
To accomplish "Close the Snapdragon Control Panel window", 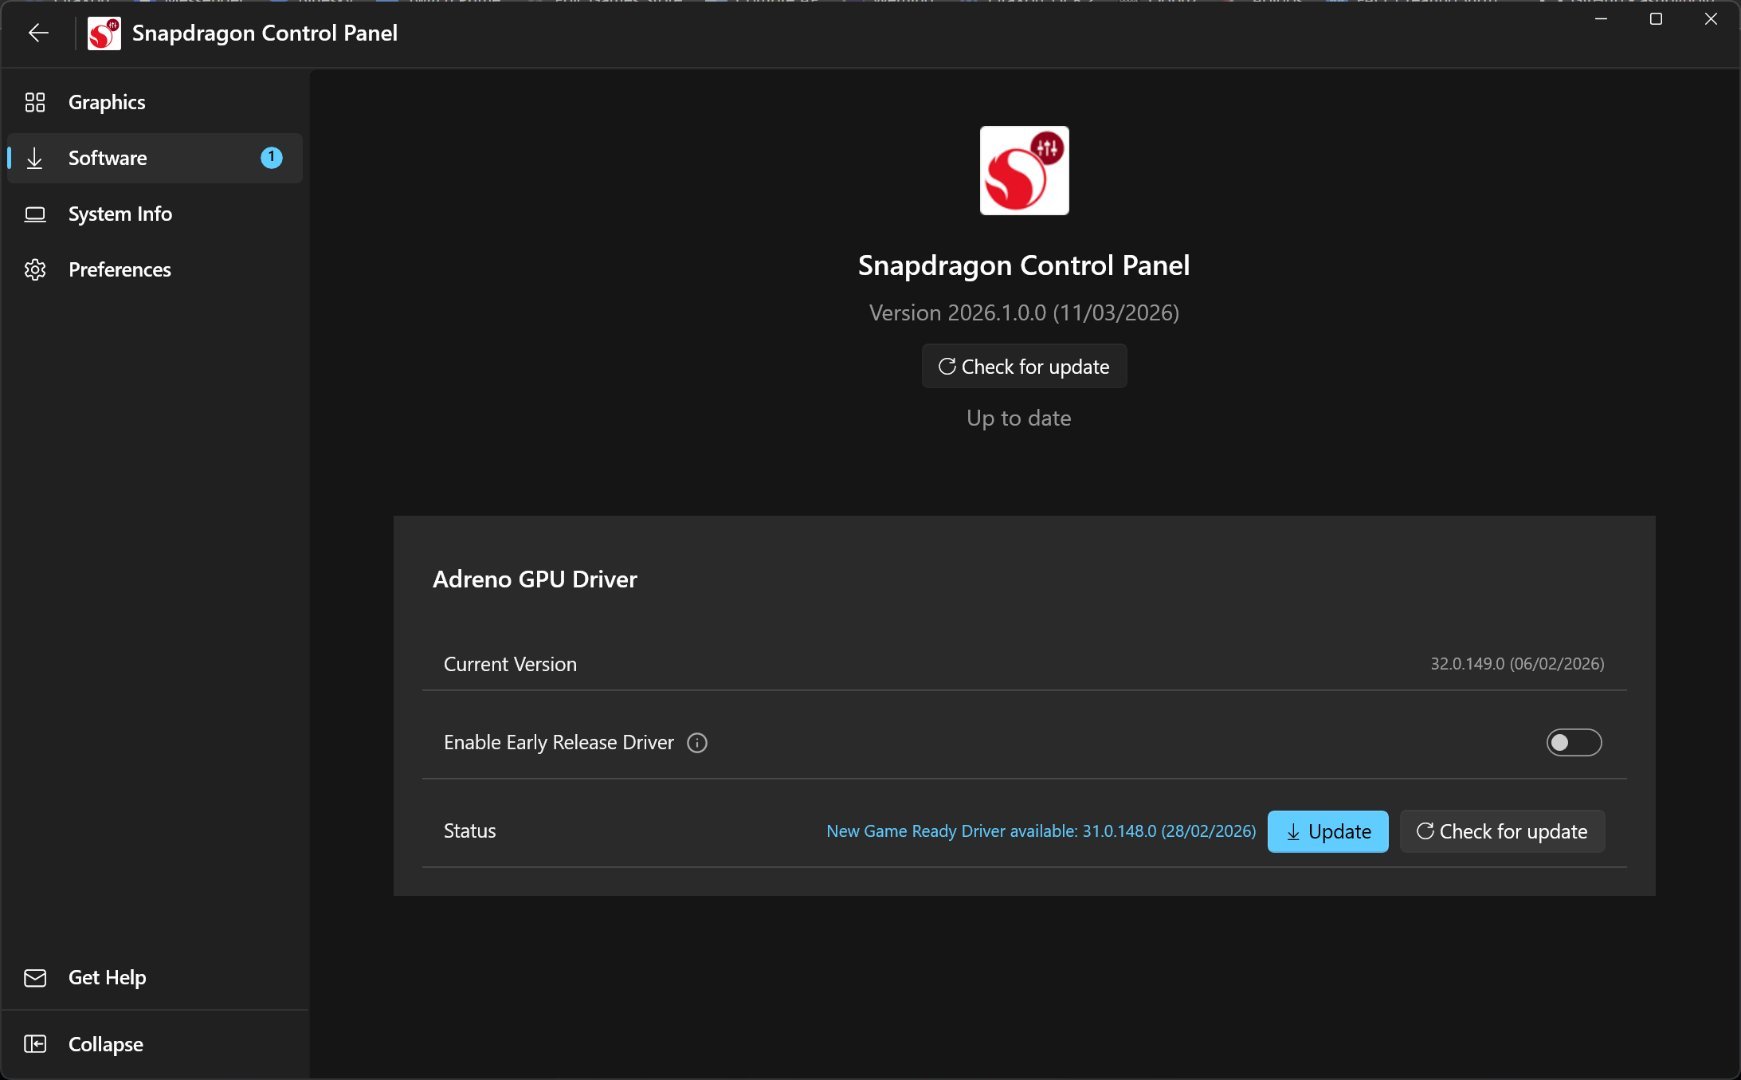I will click(x=1711, y=19).
